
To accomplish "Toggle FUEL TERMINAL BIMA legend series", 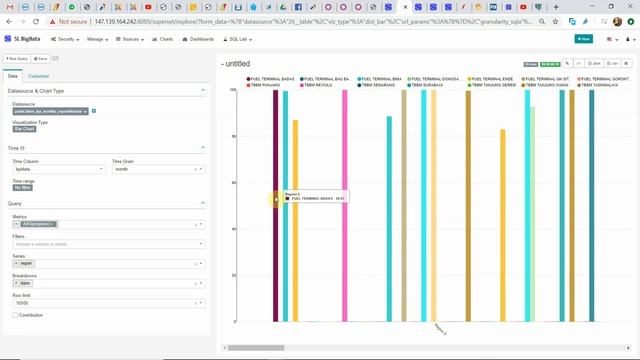I will [379, 79].
